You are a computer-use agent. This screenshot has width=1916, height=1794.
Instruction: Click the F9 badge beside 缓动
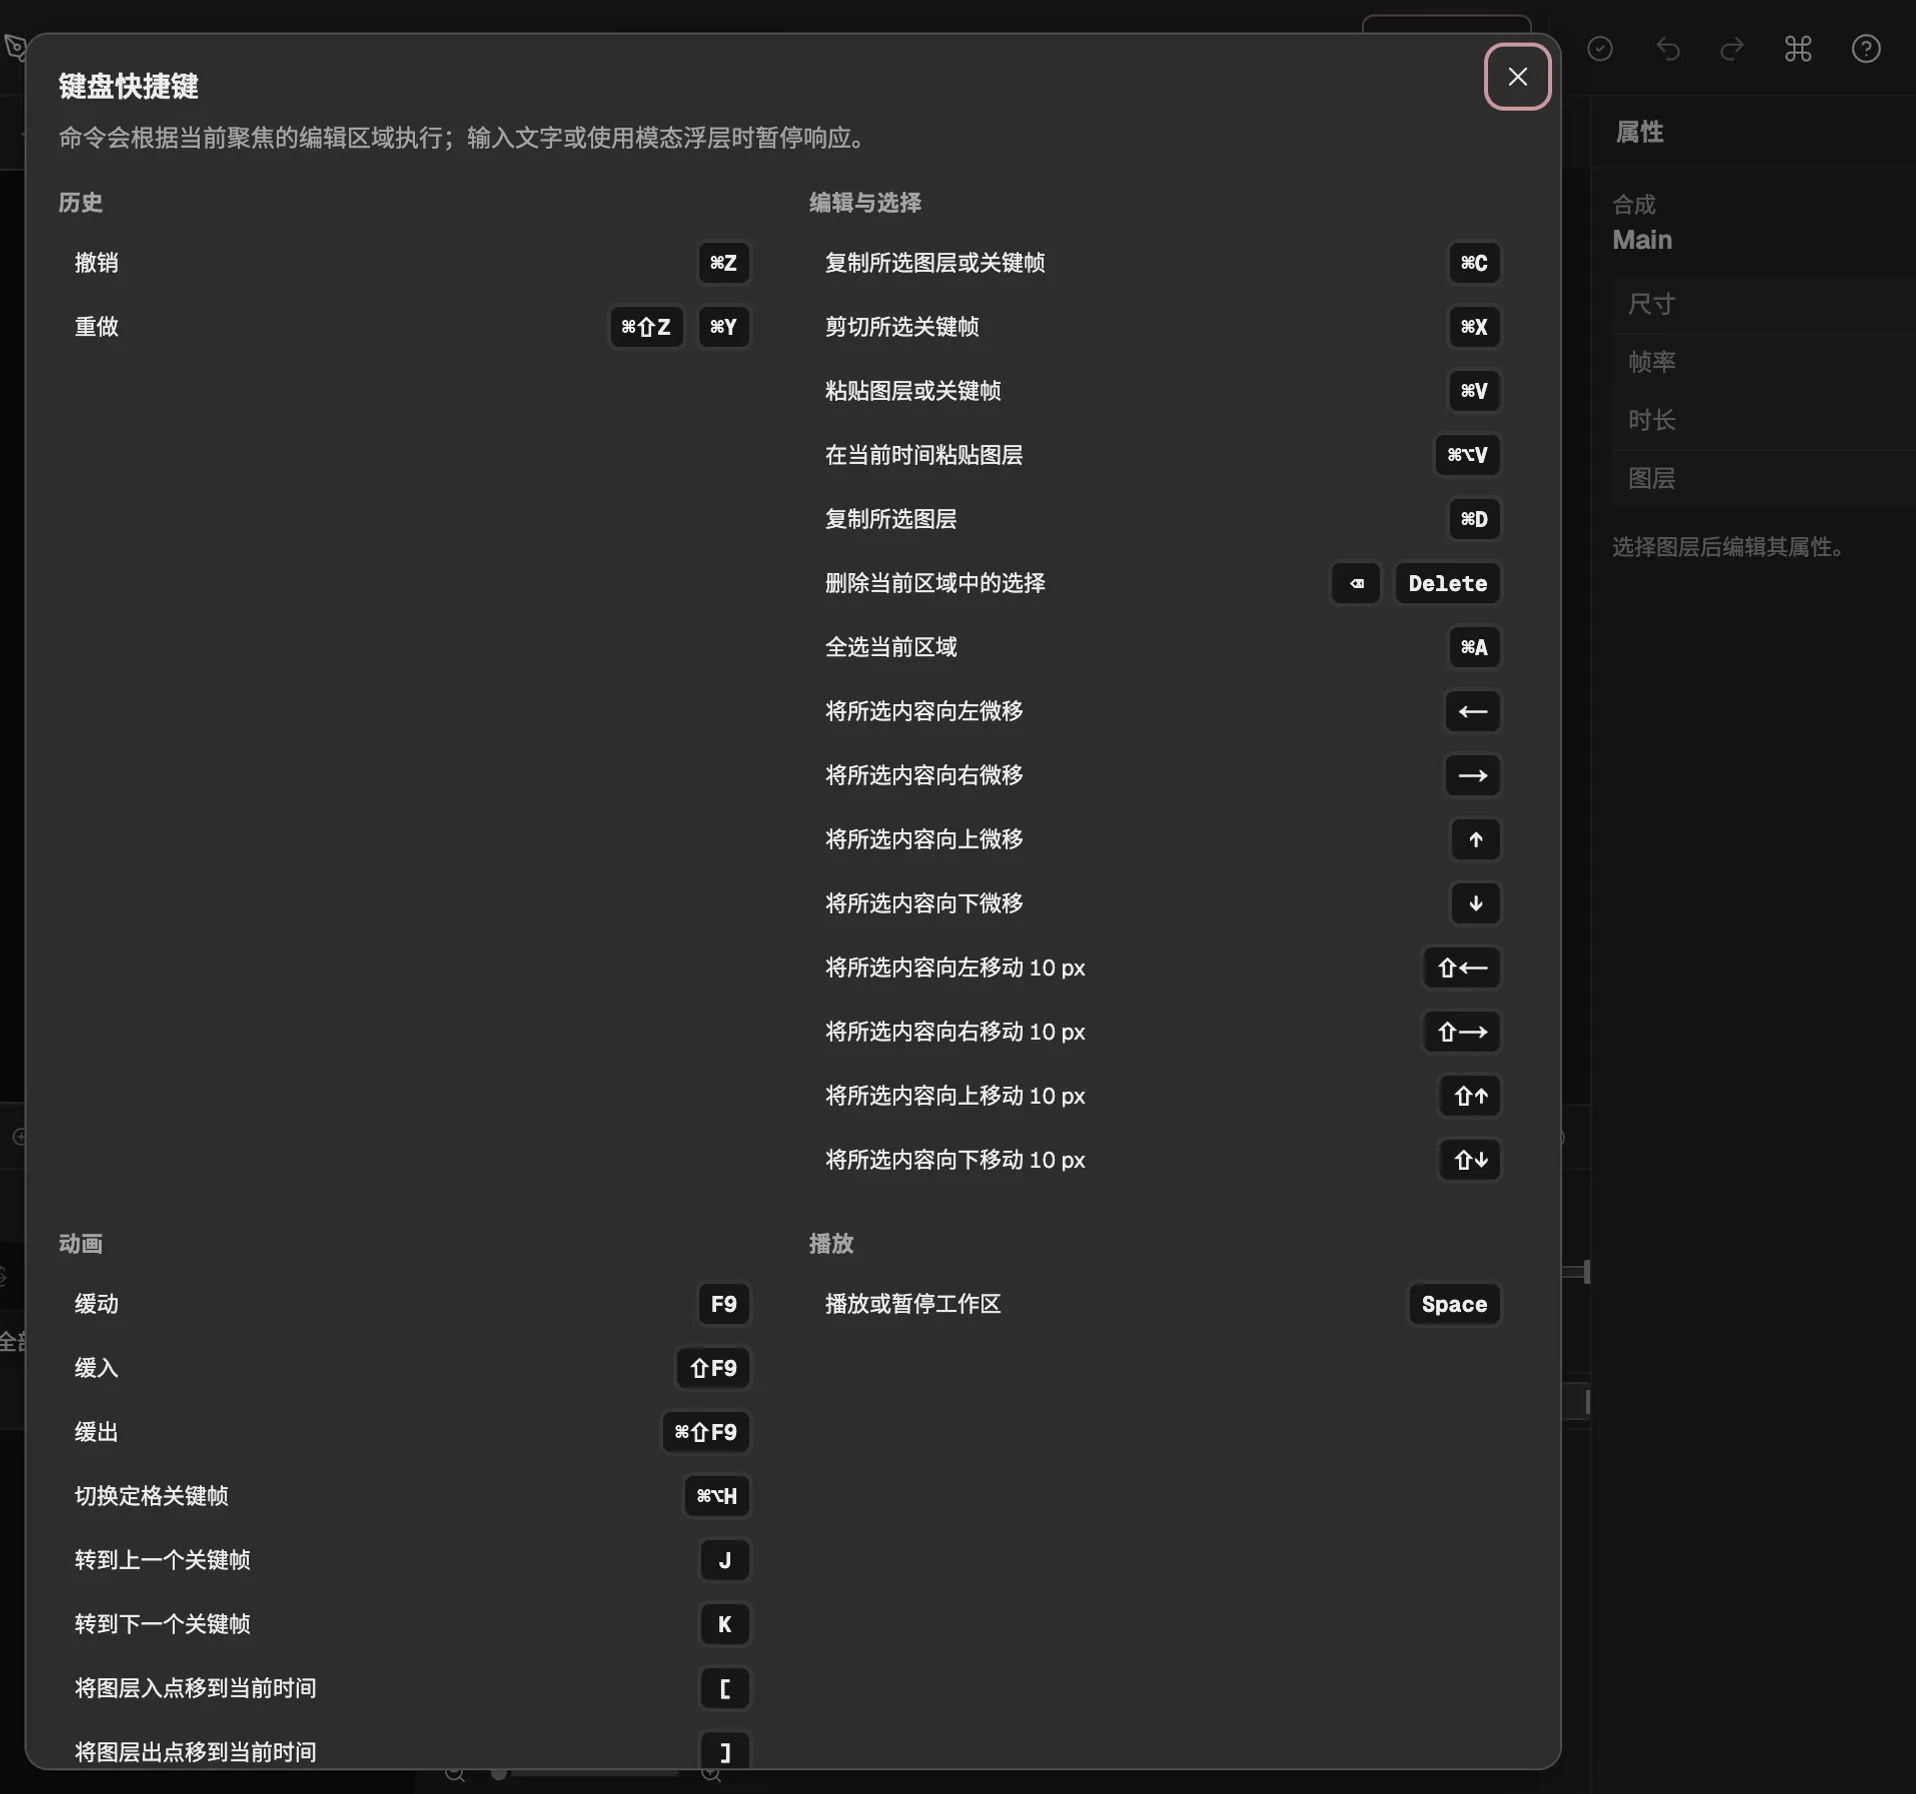(x=723, y=1304)
